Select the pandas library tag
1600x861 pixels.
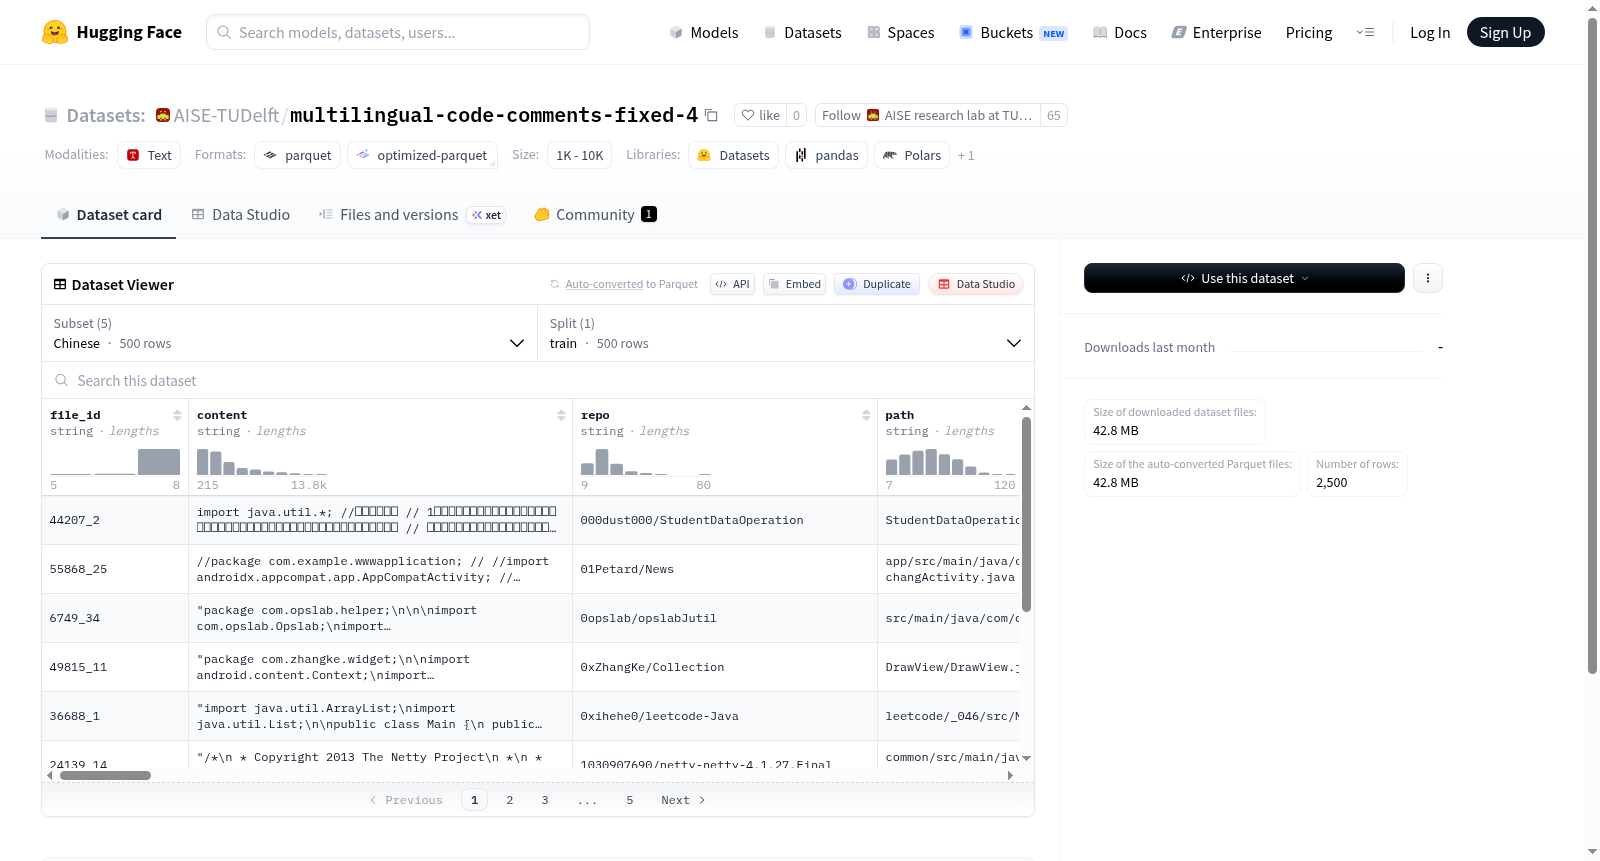(x=826, y=155)
